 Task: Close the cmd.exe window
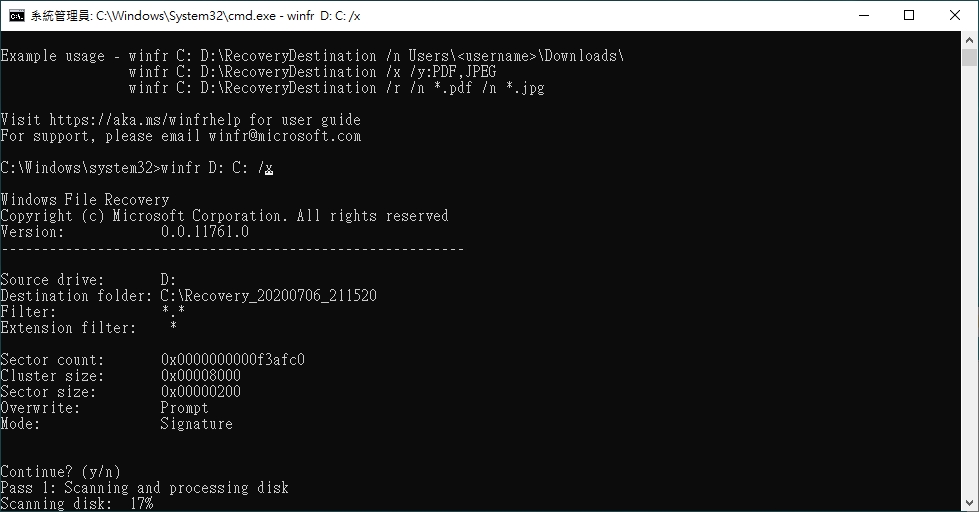pyautogui.click(x=955, y=16)
